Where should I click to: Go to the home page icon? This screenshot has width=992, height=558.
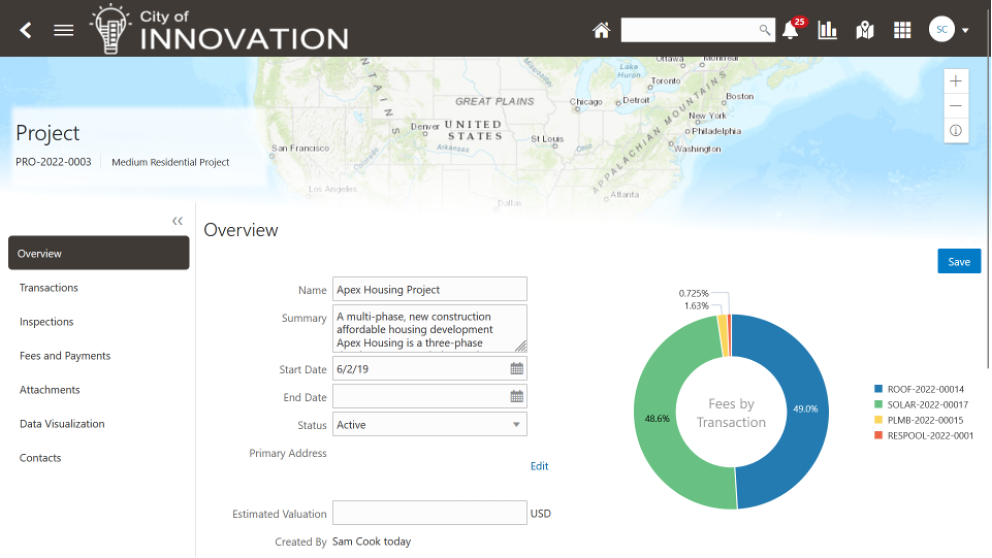(601, 30)
